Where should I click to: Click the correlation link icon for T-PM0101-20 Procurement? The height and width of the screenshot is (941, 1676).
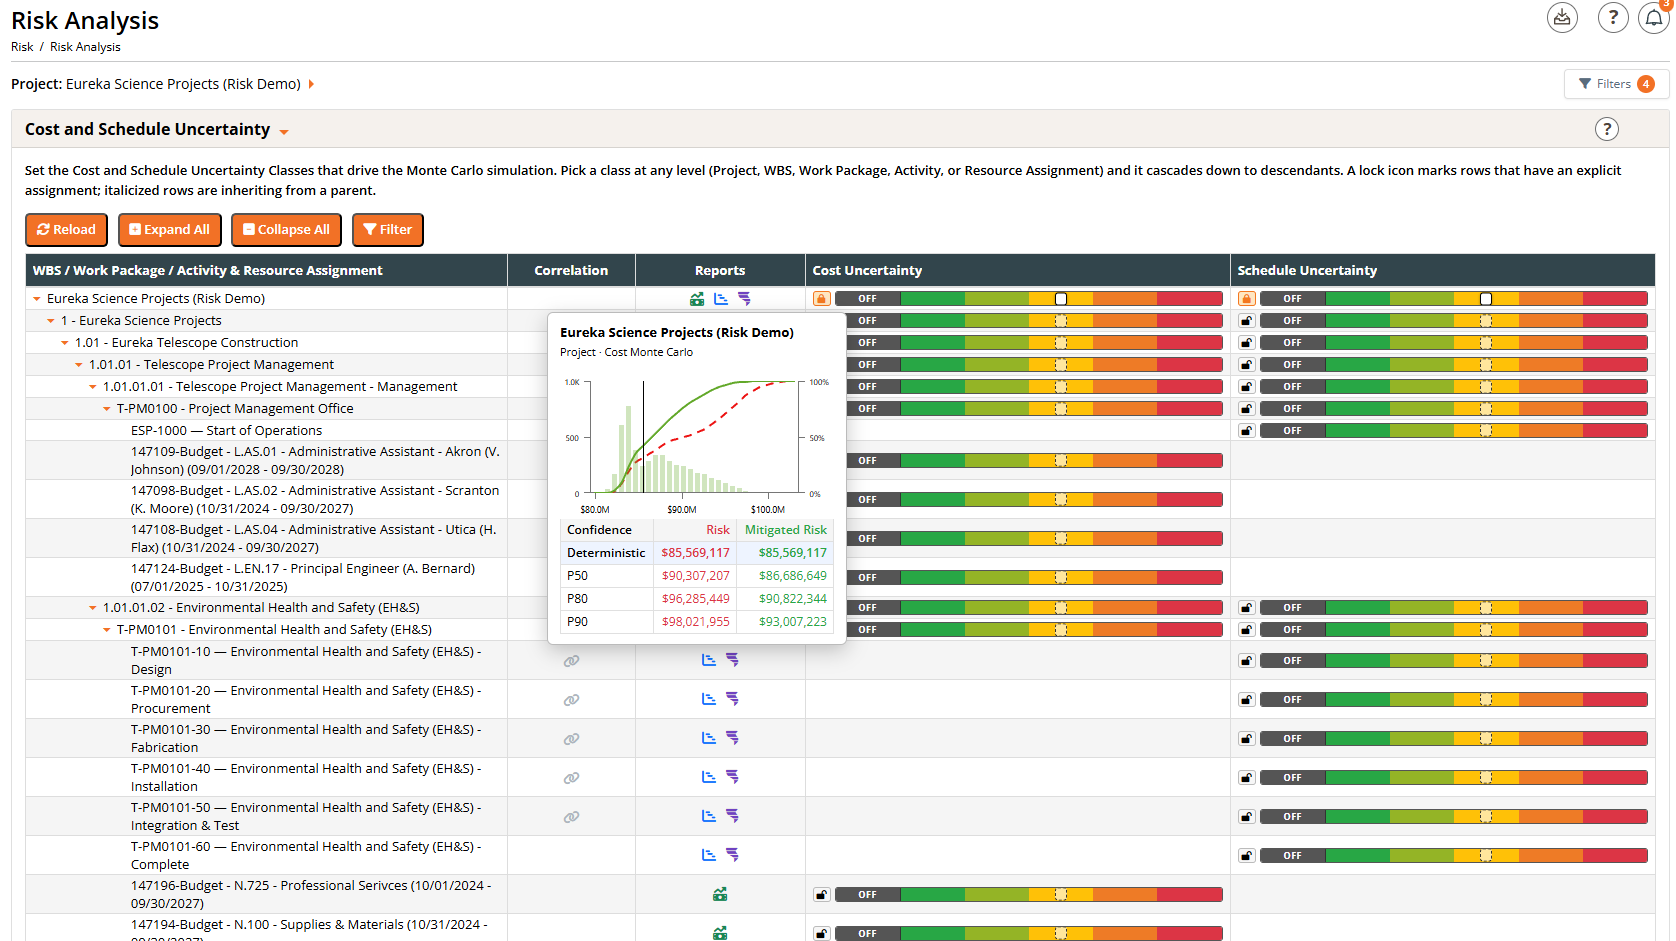tap(571, 700)
